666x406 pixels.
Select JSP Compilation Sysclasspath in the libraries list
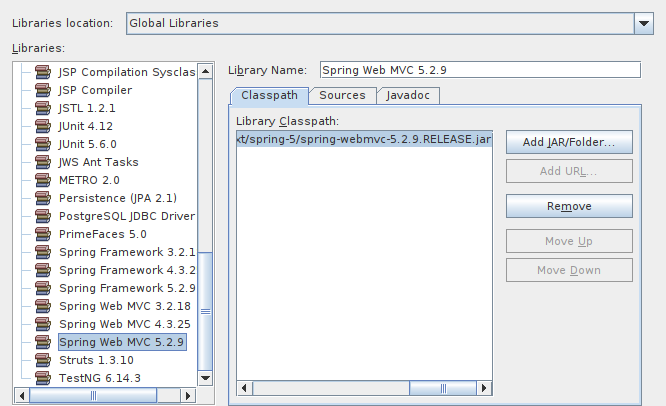pyautogui.click(x=127, y=72)
